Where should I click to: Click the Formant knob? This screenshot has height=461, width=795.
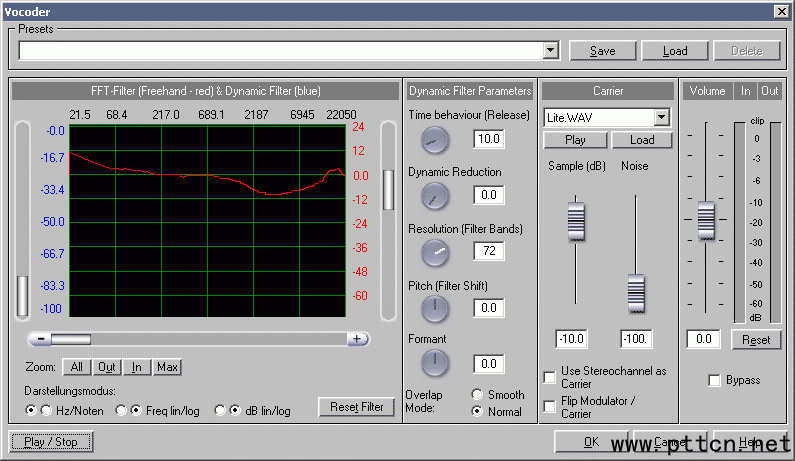(435, 363)
